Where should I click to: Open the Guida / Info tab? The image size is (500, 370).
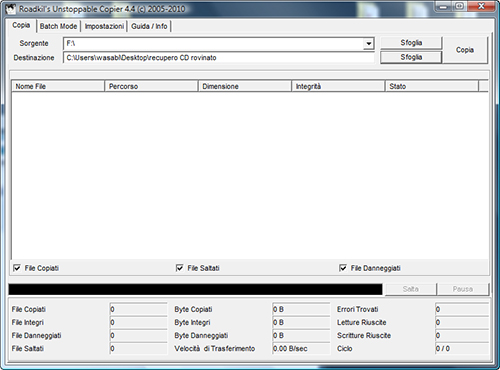(149, 26)
